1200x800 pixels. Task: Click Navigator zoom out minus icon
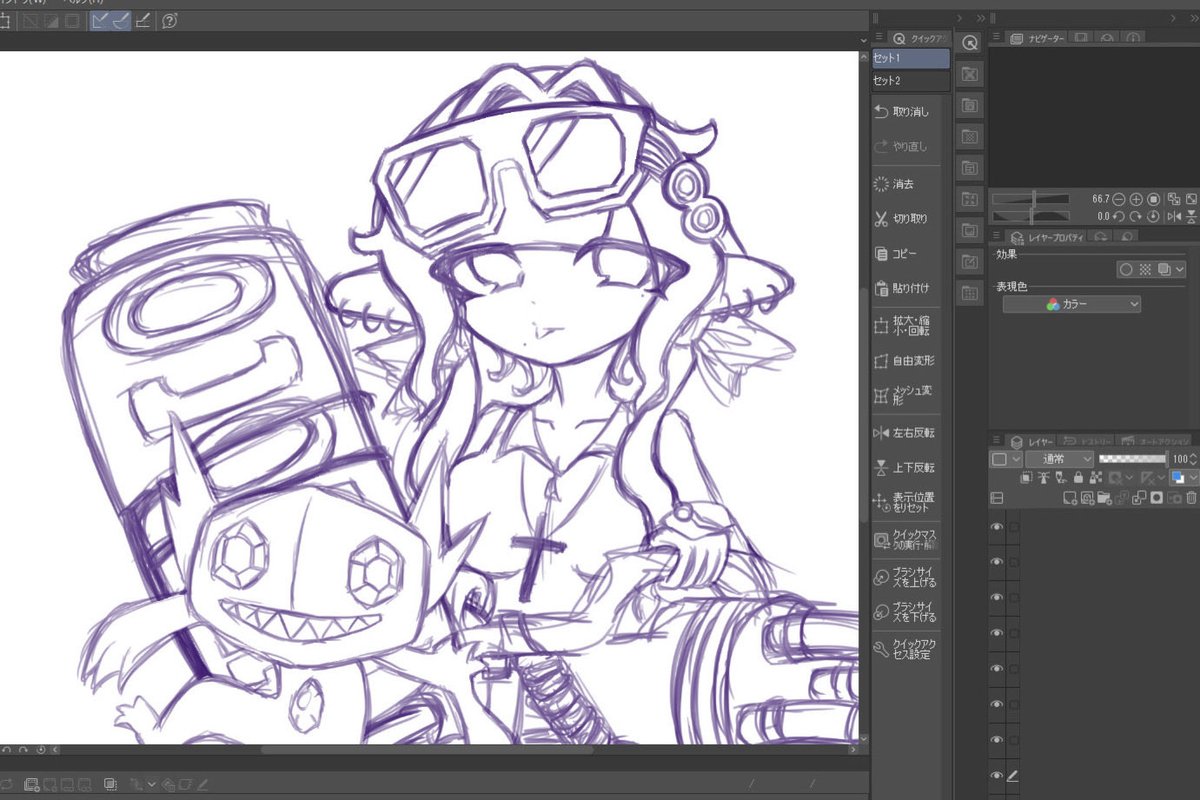[x=1119, y=199]
